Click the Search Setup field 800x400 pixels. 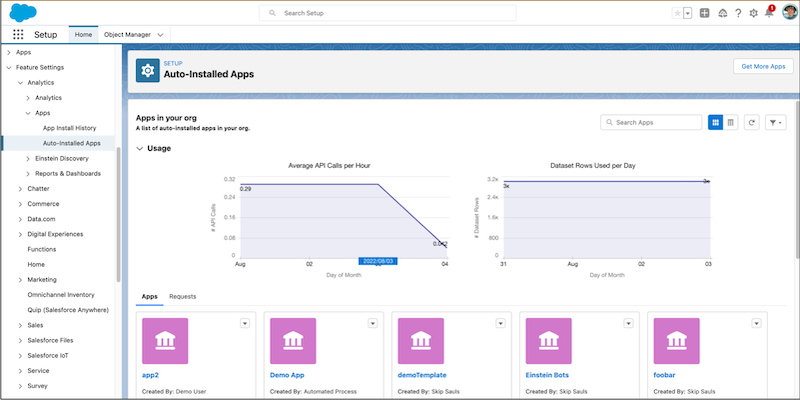click(388, 13)
